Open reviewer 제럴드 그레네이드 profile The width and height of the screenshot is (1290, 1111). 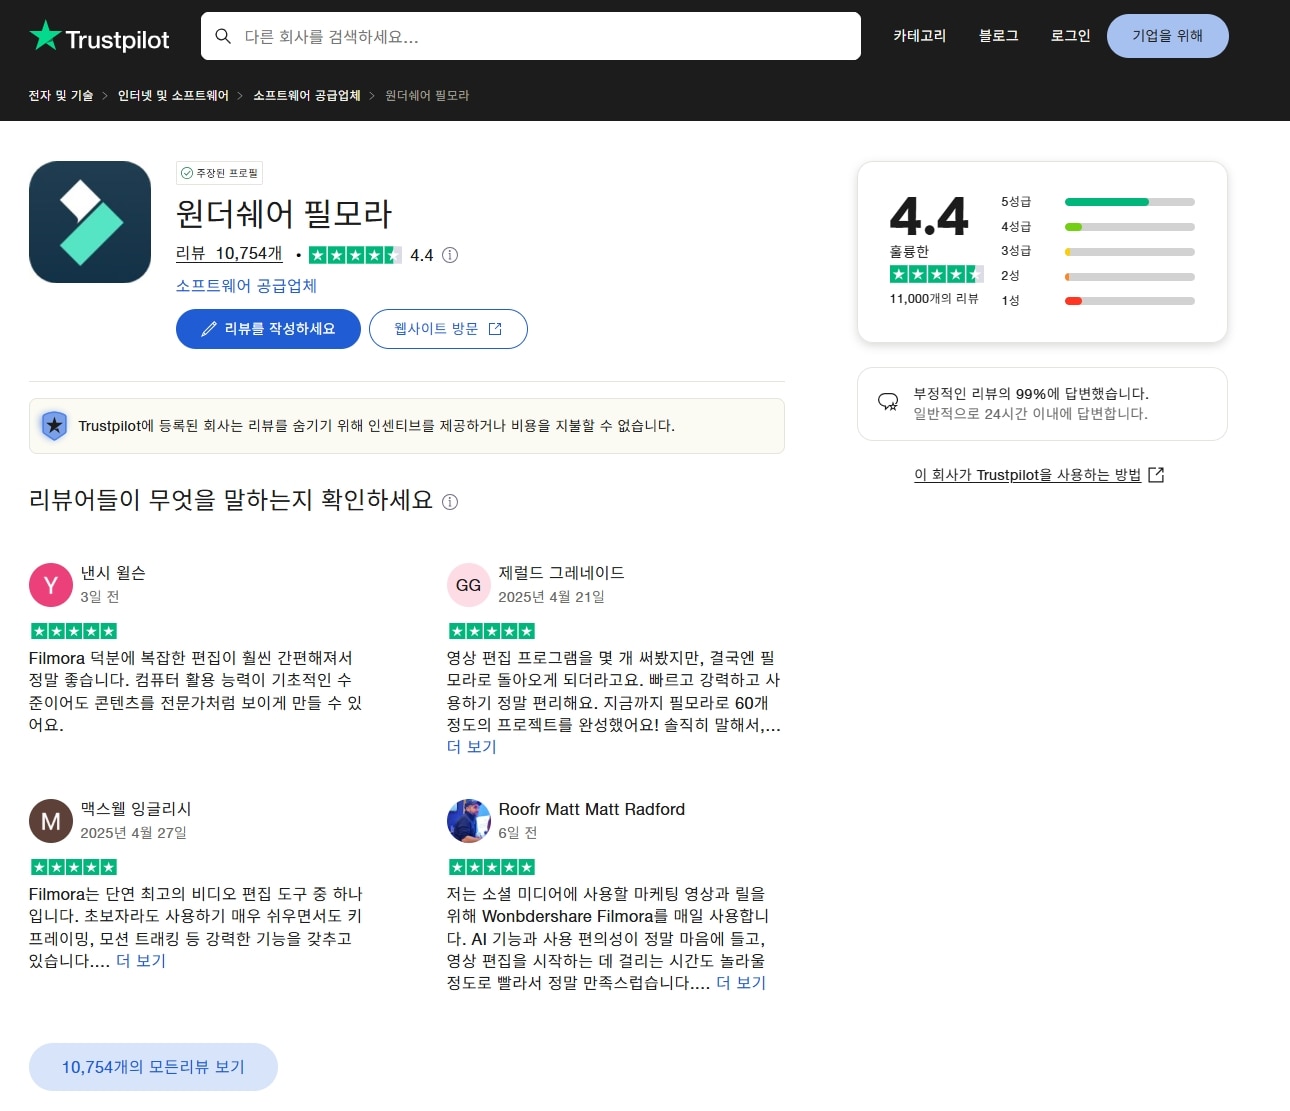tap(562, 573)
